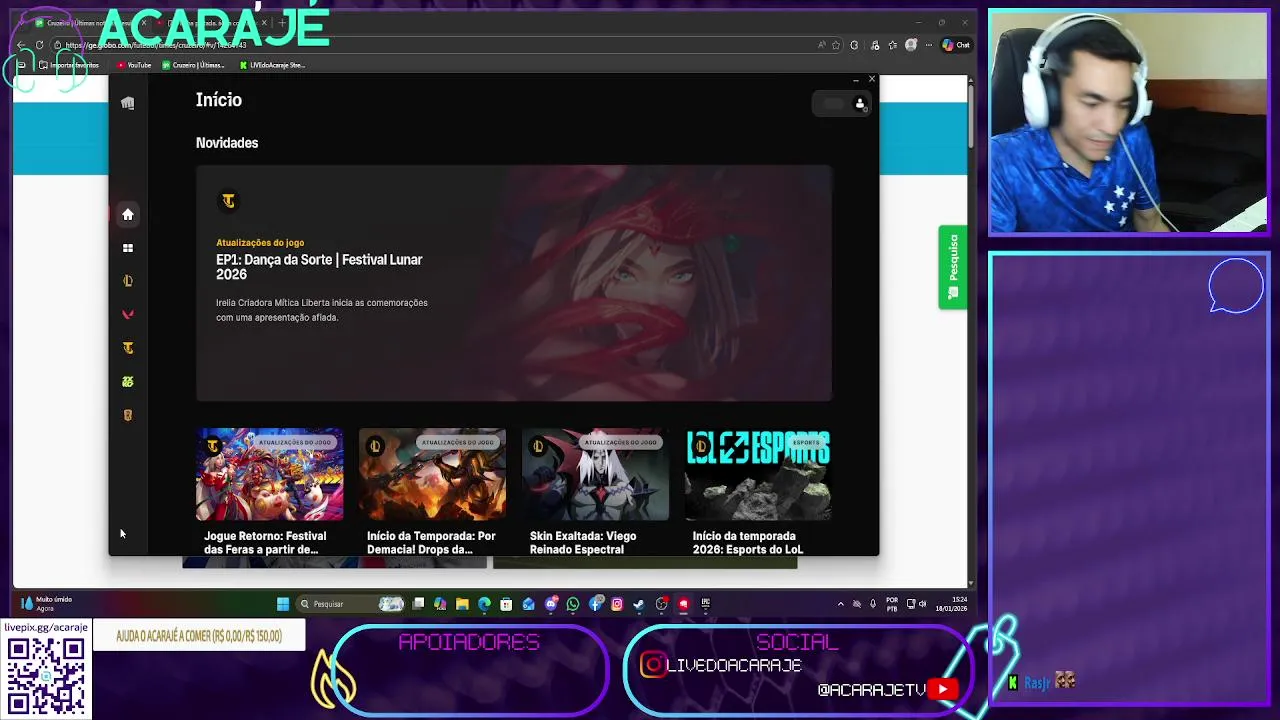Screen dimensions: 1280x720
Task: Add page to favorites star icon
Action: [836, 45]
